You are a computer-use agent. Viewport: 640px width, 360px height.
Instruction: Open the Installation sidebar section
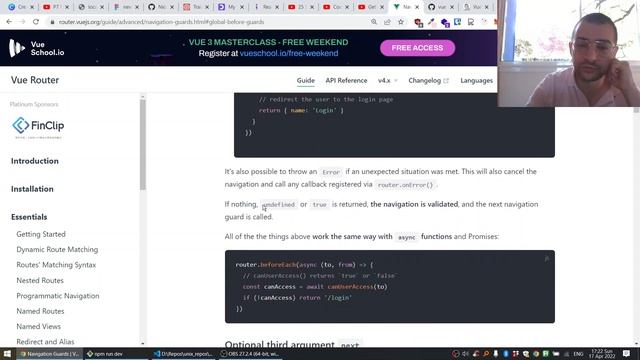(x=32, y=189)
